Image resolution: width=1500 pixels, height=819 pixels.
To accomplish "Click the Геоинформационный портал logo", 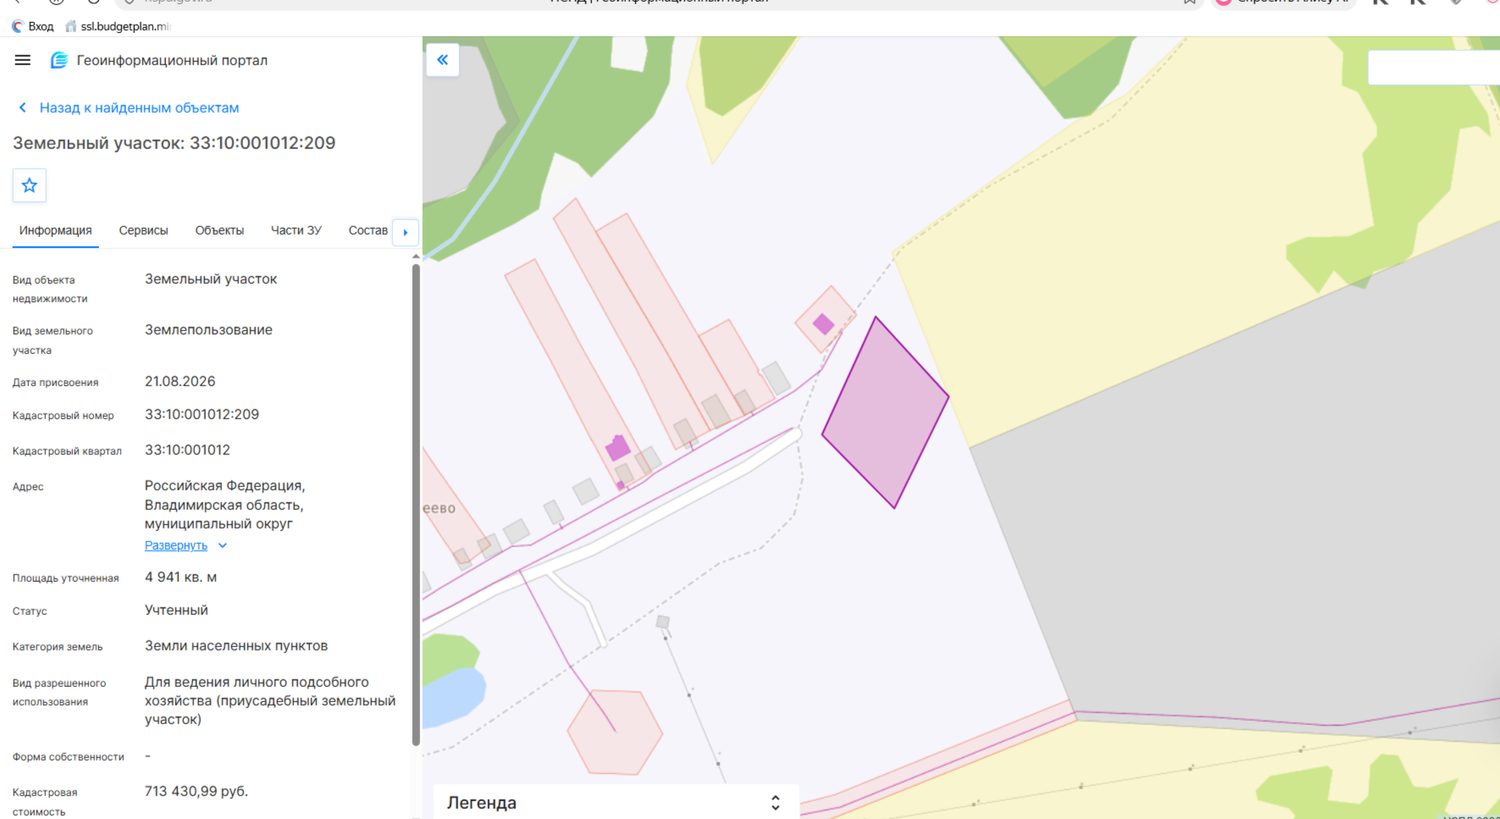I will pyautogui.click(x=59, y=60).
